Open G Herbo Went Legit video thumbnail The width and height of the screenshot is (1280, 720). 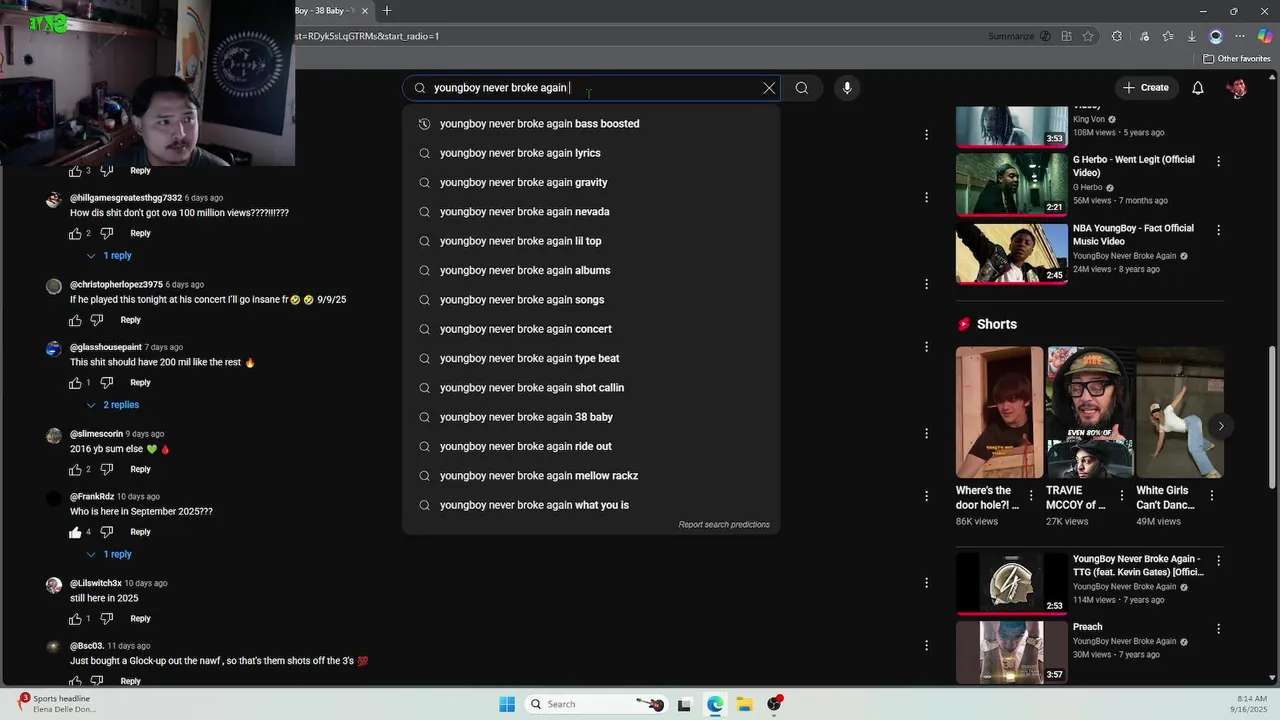(x=1011, y=184)
